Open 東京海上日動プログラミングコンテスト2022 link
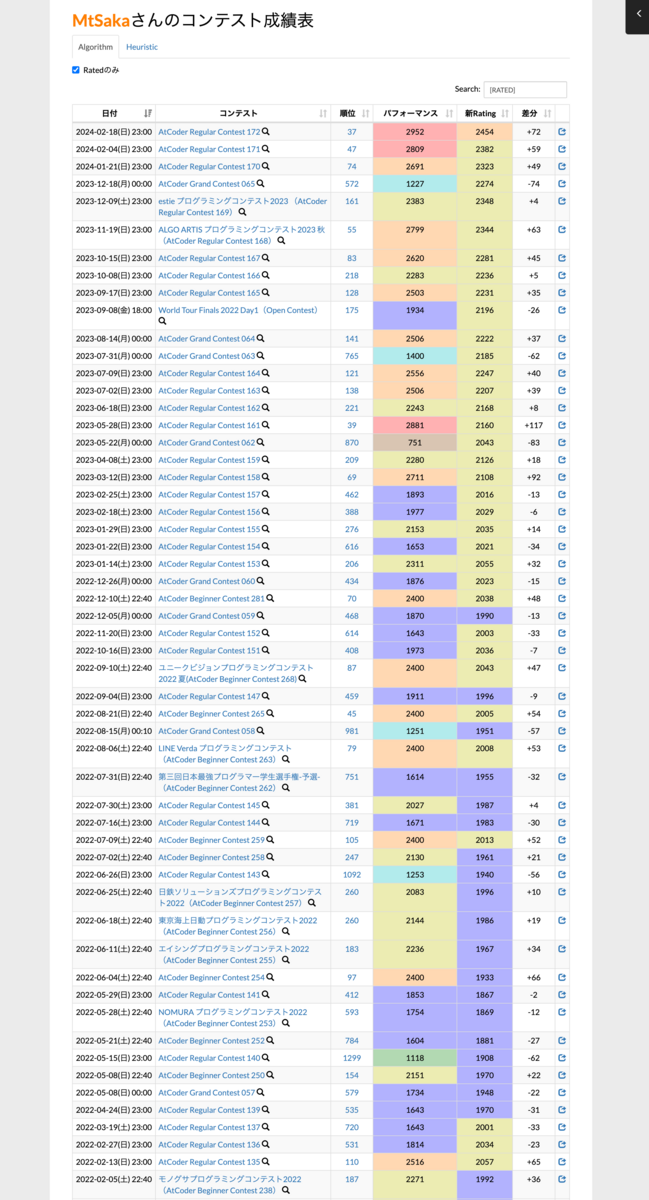The height and width of the screenshot is (1200, 649). (x=238, y=926)
